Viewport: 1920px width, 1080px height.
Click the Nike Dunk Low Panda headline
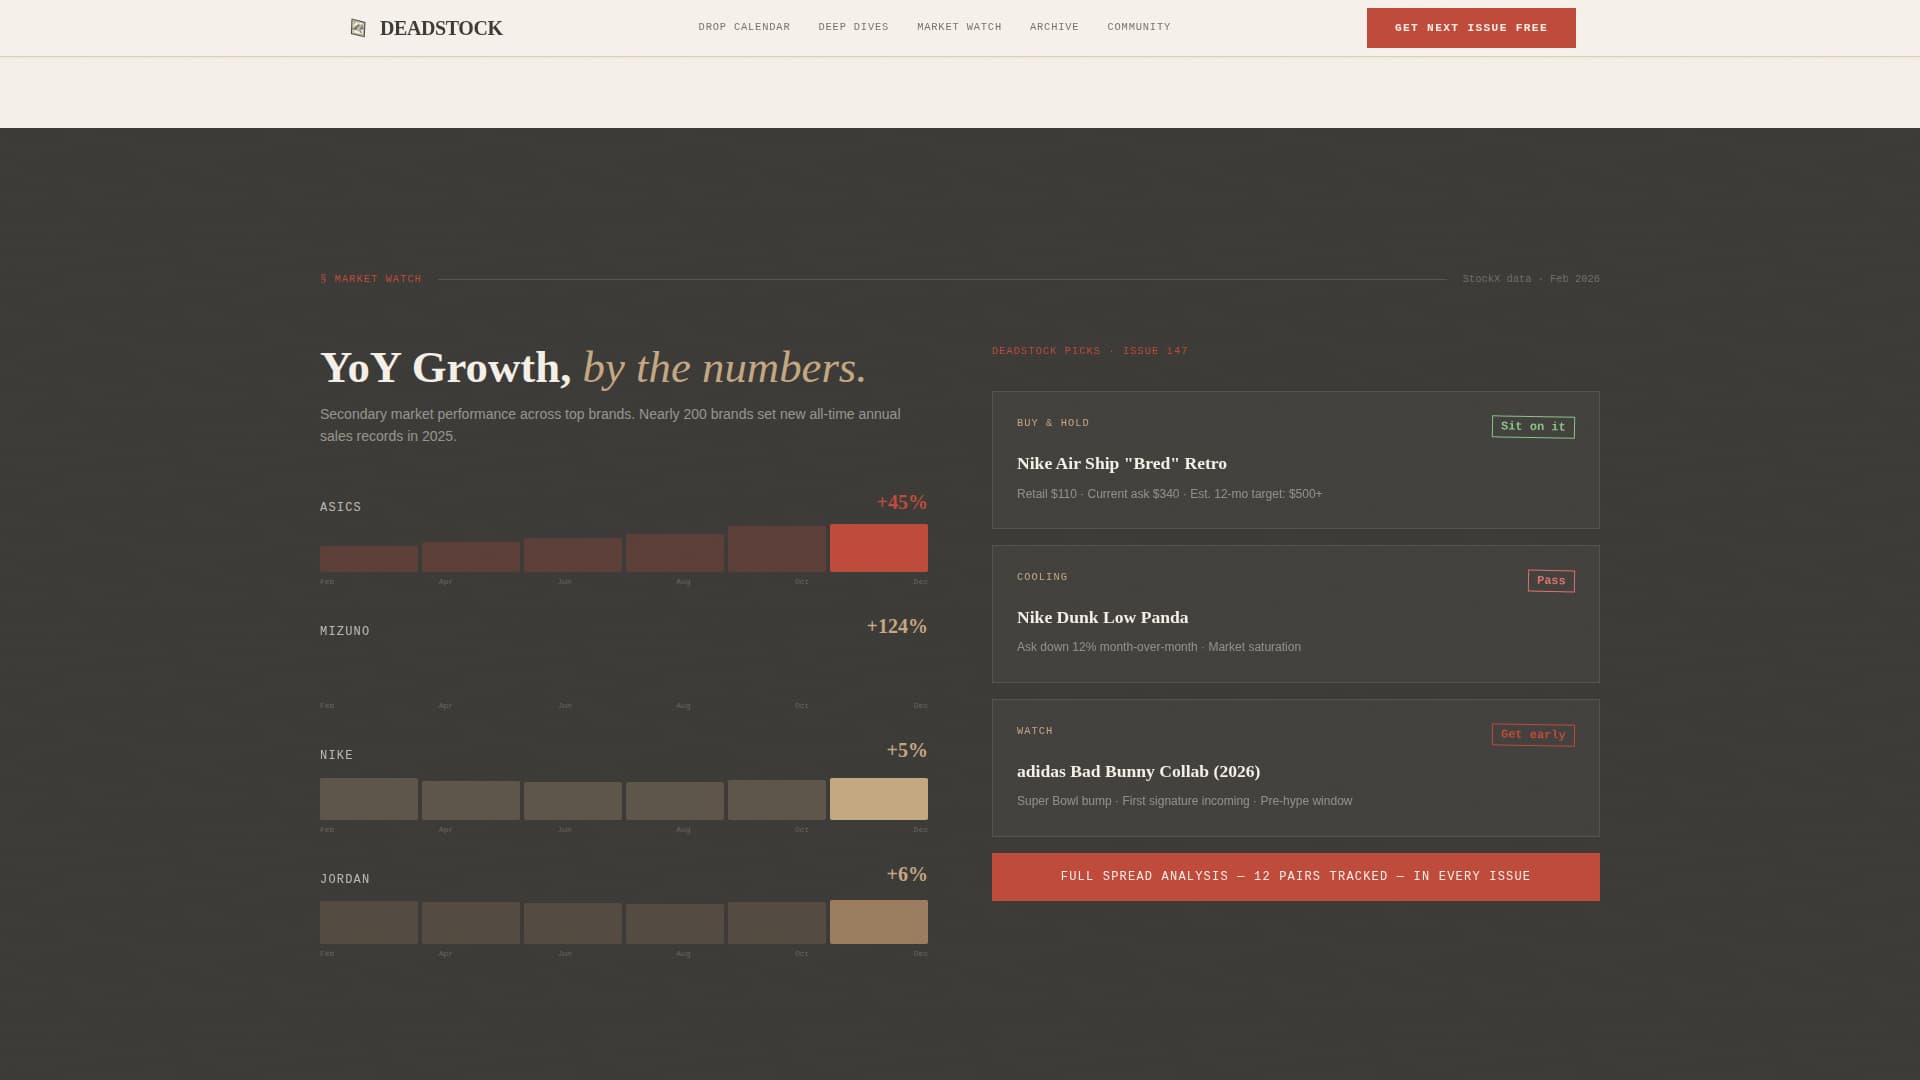(x=1102, y=617)
